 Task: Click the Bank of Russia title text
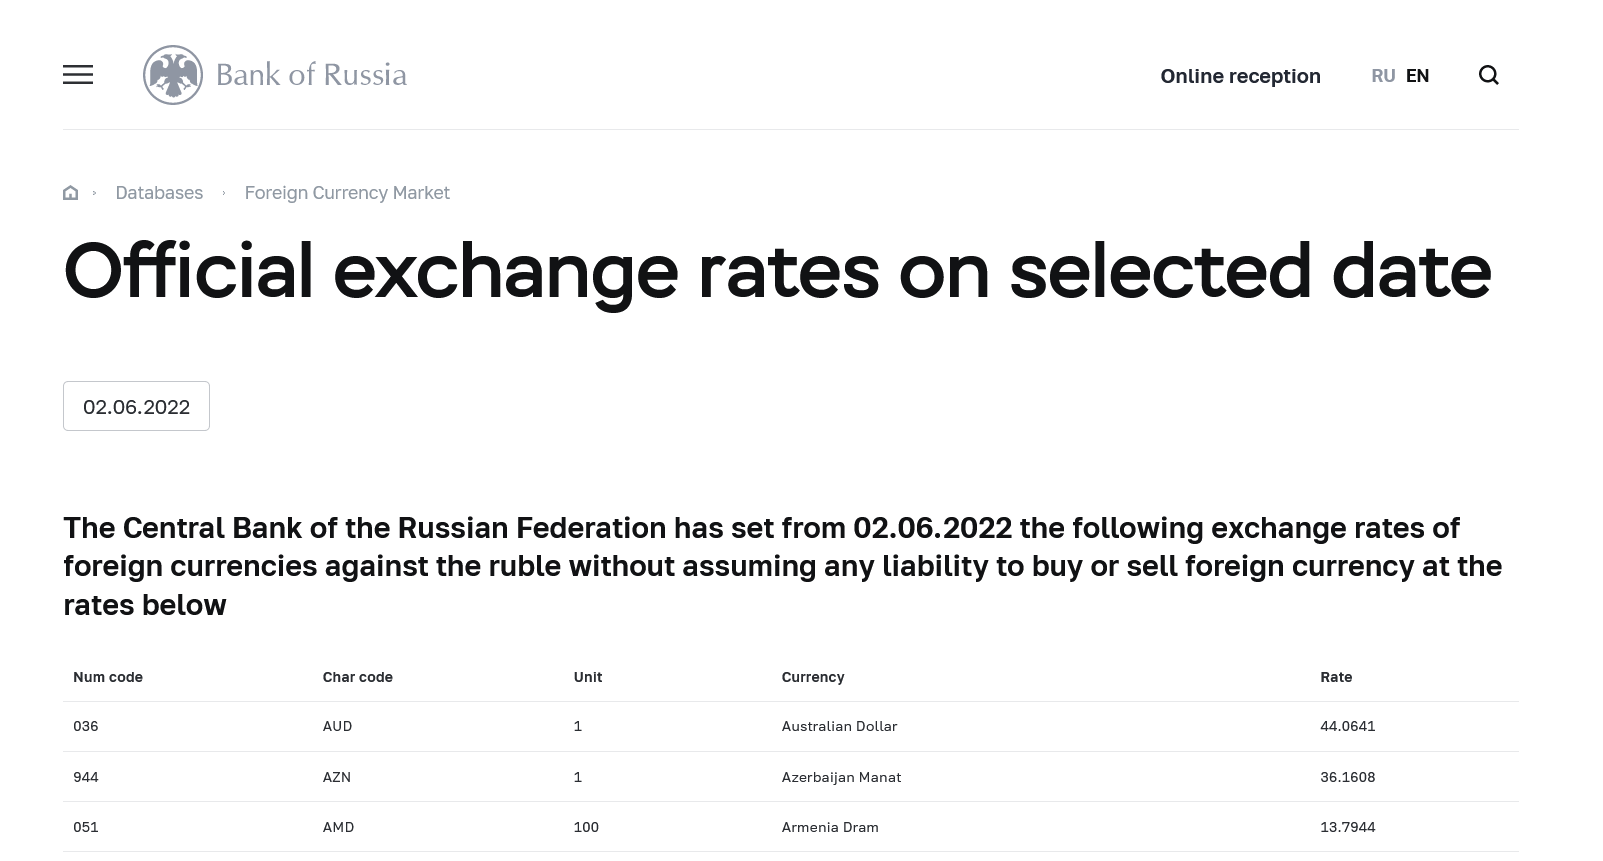311,75
